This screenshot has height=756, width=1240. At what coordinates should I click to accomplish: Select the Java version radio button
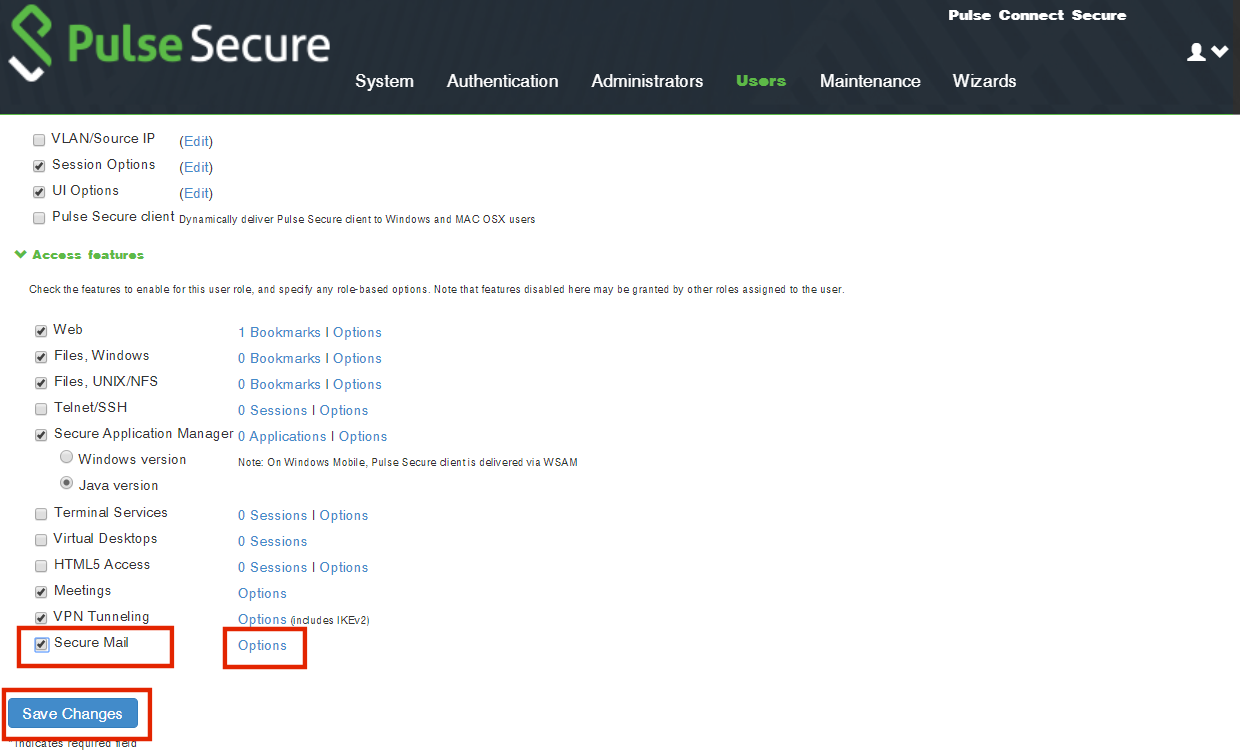67,484
